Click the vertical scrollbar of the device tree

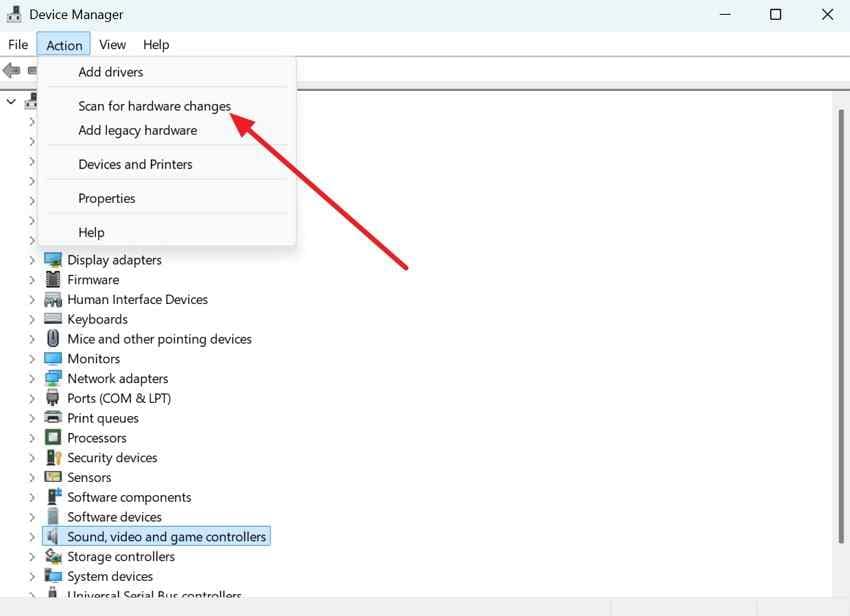click(841, 325)
